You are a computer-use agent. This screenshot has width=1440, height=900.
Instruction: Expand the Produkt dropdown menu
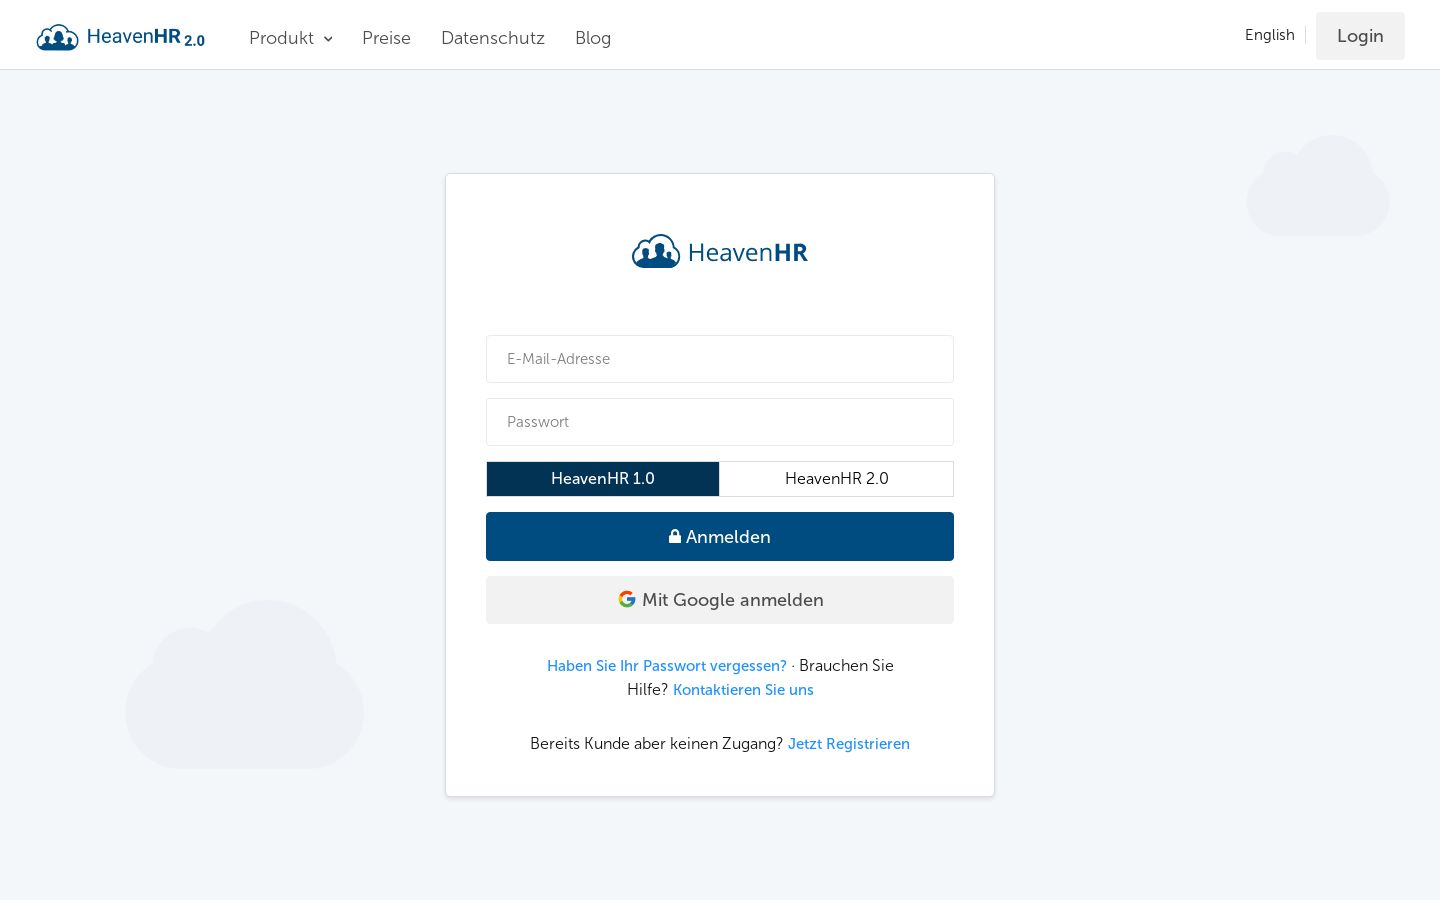click(x=291, y=38)
